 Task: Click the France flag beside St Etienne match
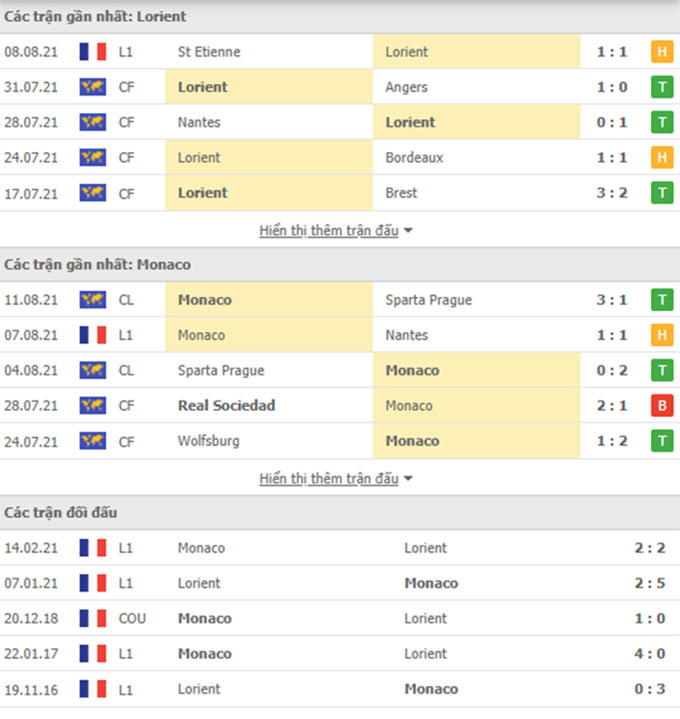[x=93, y=52]
